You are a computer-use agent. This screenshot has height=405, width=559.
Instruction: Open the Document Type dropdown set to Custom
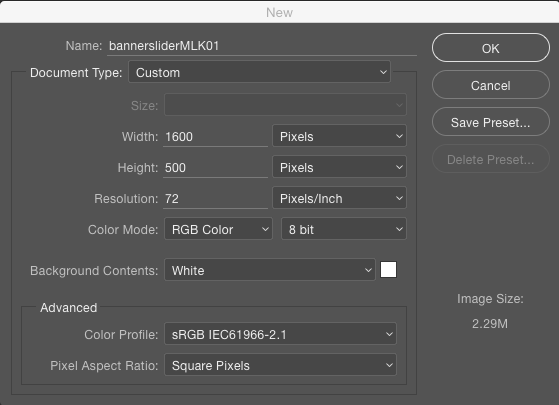coord(260,72)
